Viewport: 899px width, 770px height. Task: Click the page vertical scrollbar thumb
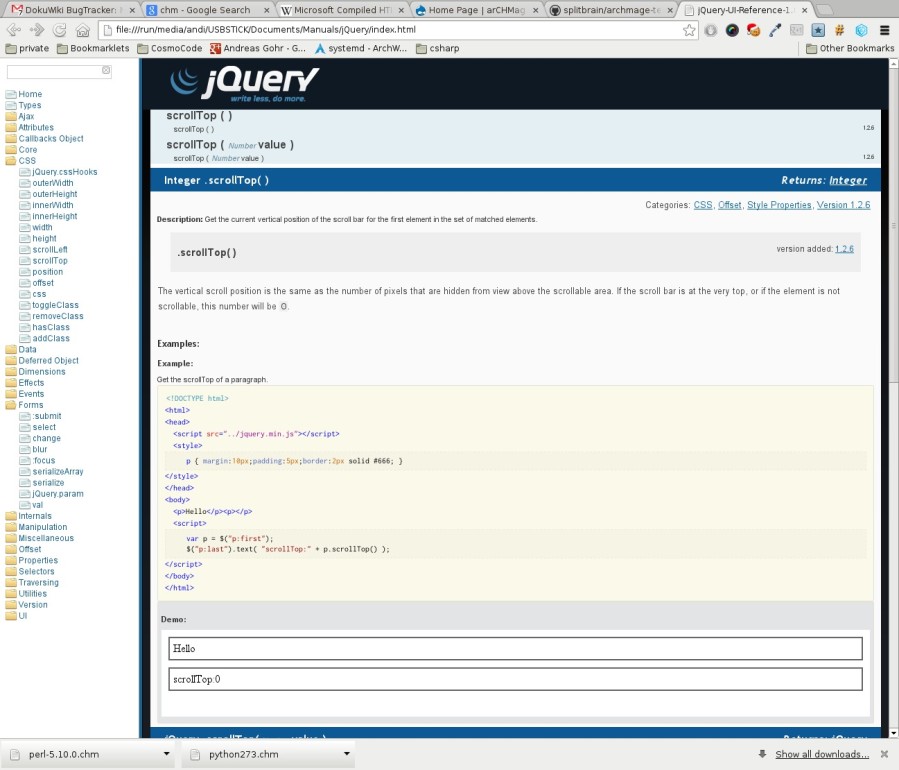click(x=893, y=224)
